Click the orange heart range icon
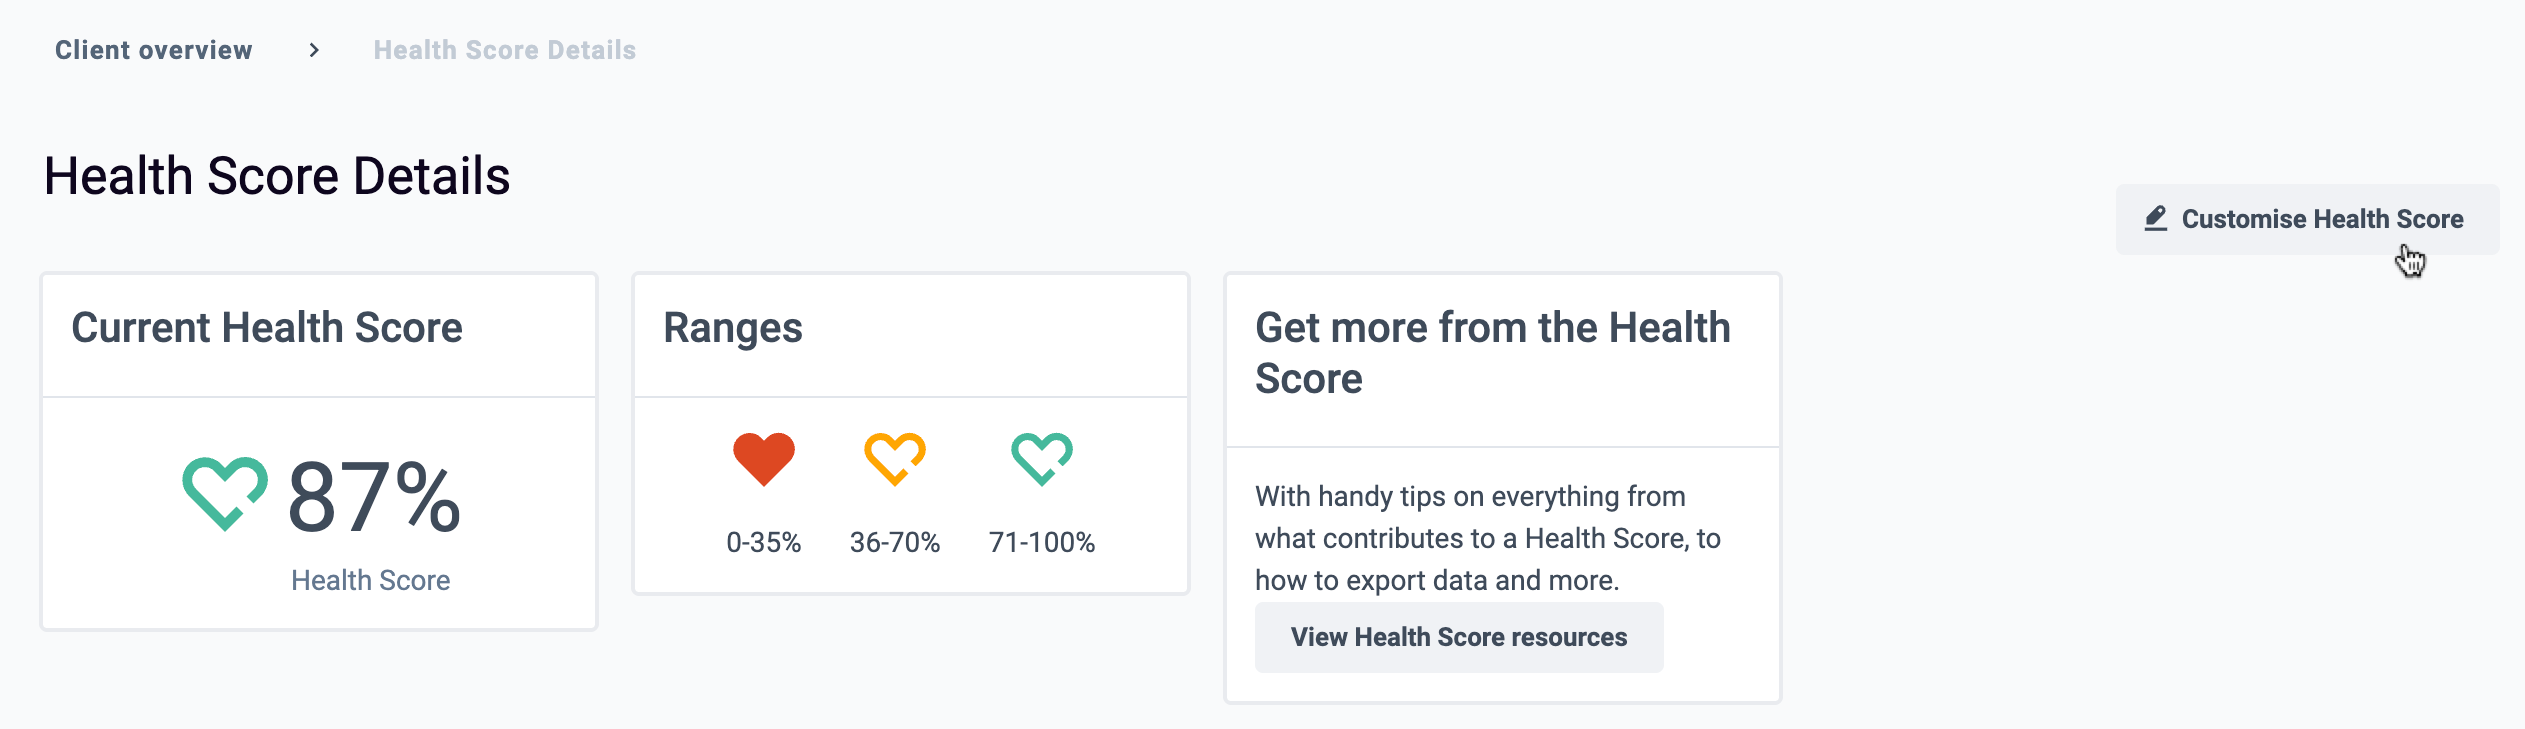The height and width of the screenshot is (729, 2525). point(895,459)
